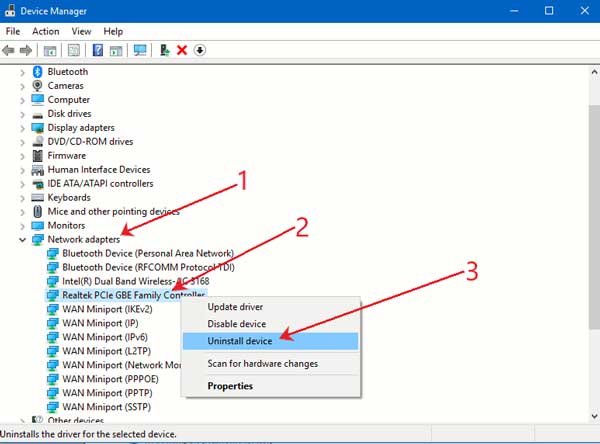Open the Help menu

click(x=113, y=31)
